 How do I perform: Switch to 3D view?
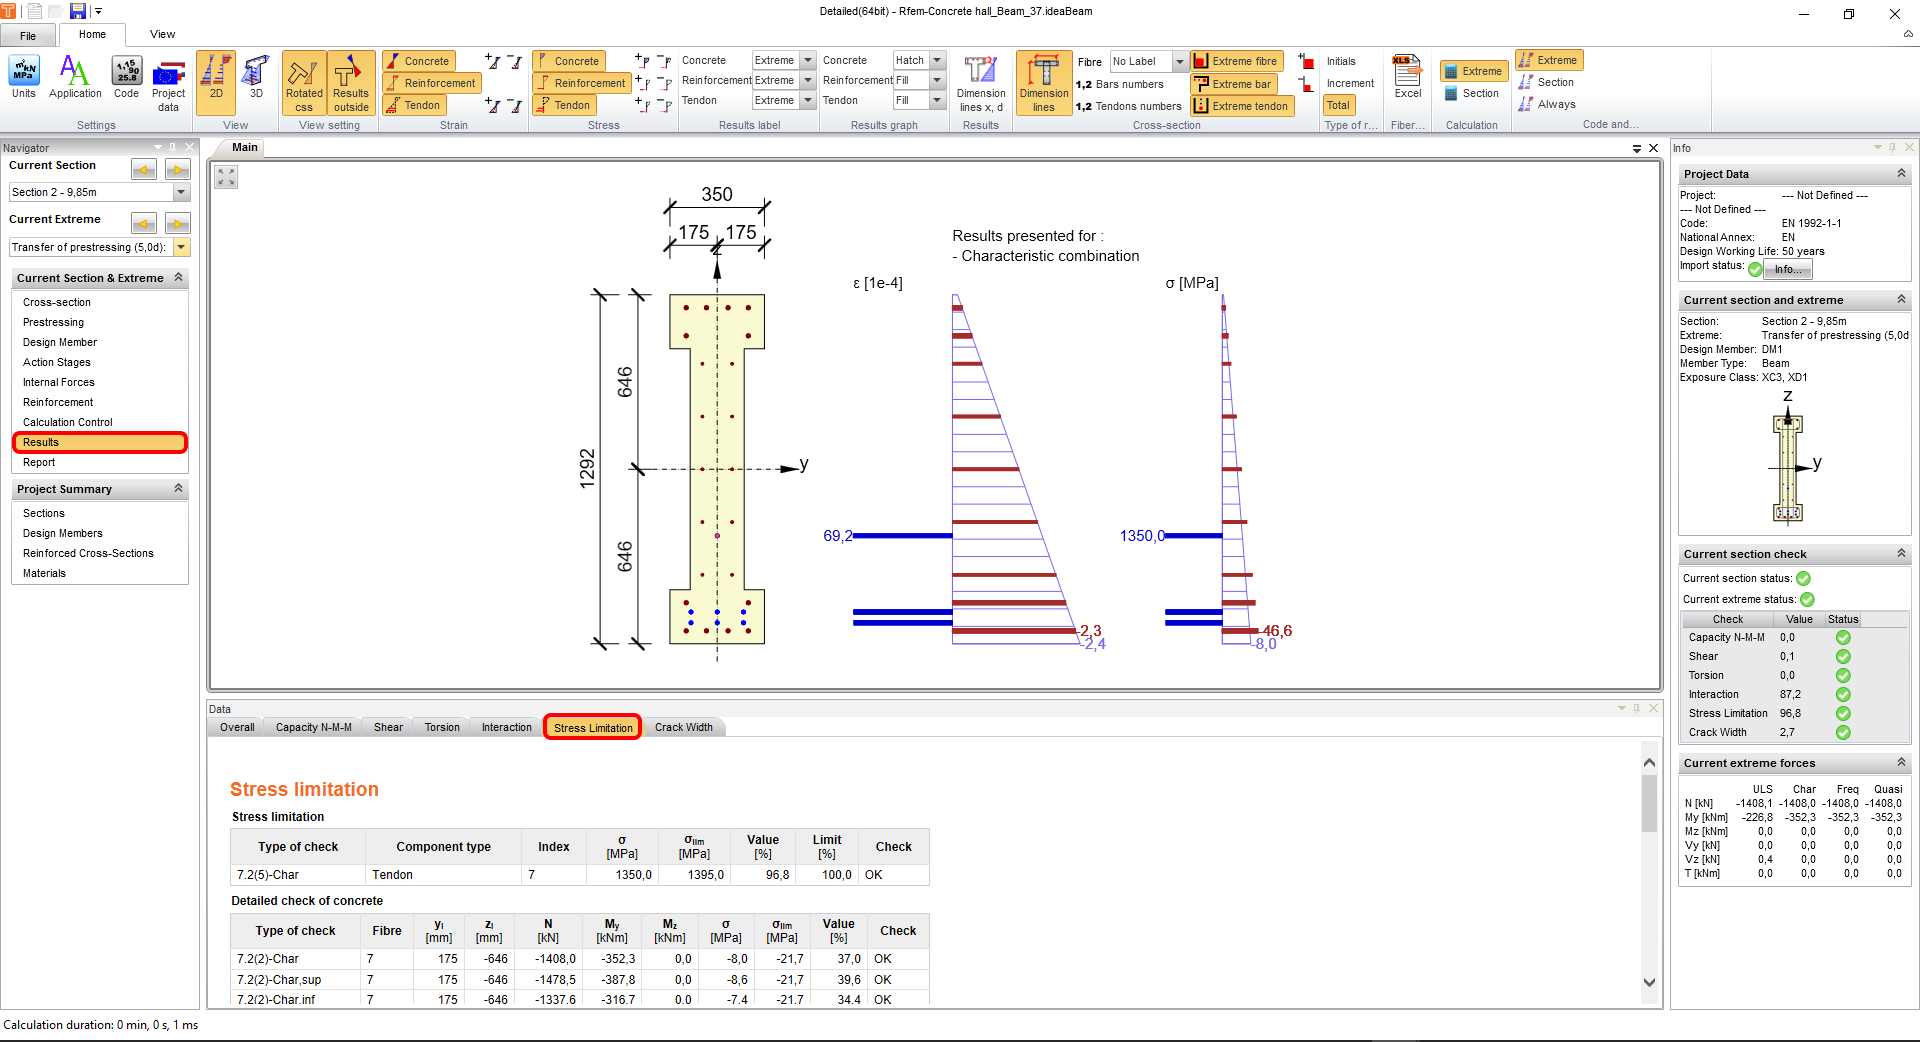point(256,78)
